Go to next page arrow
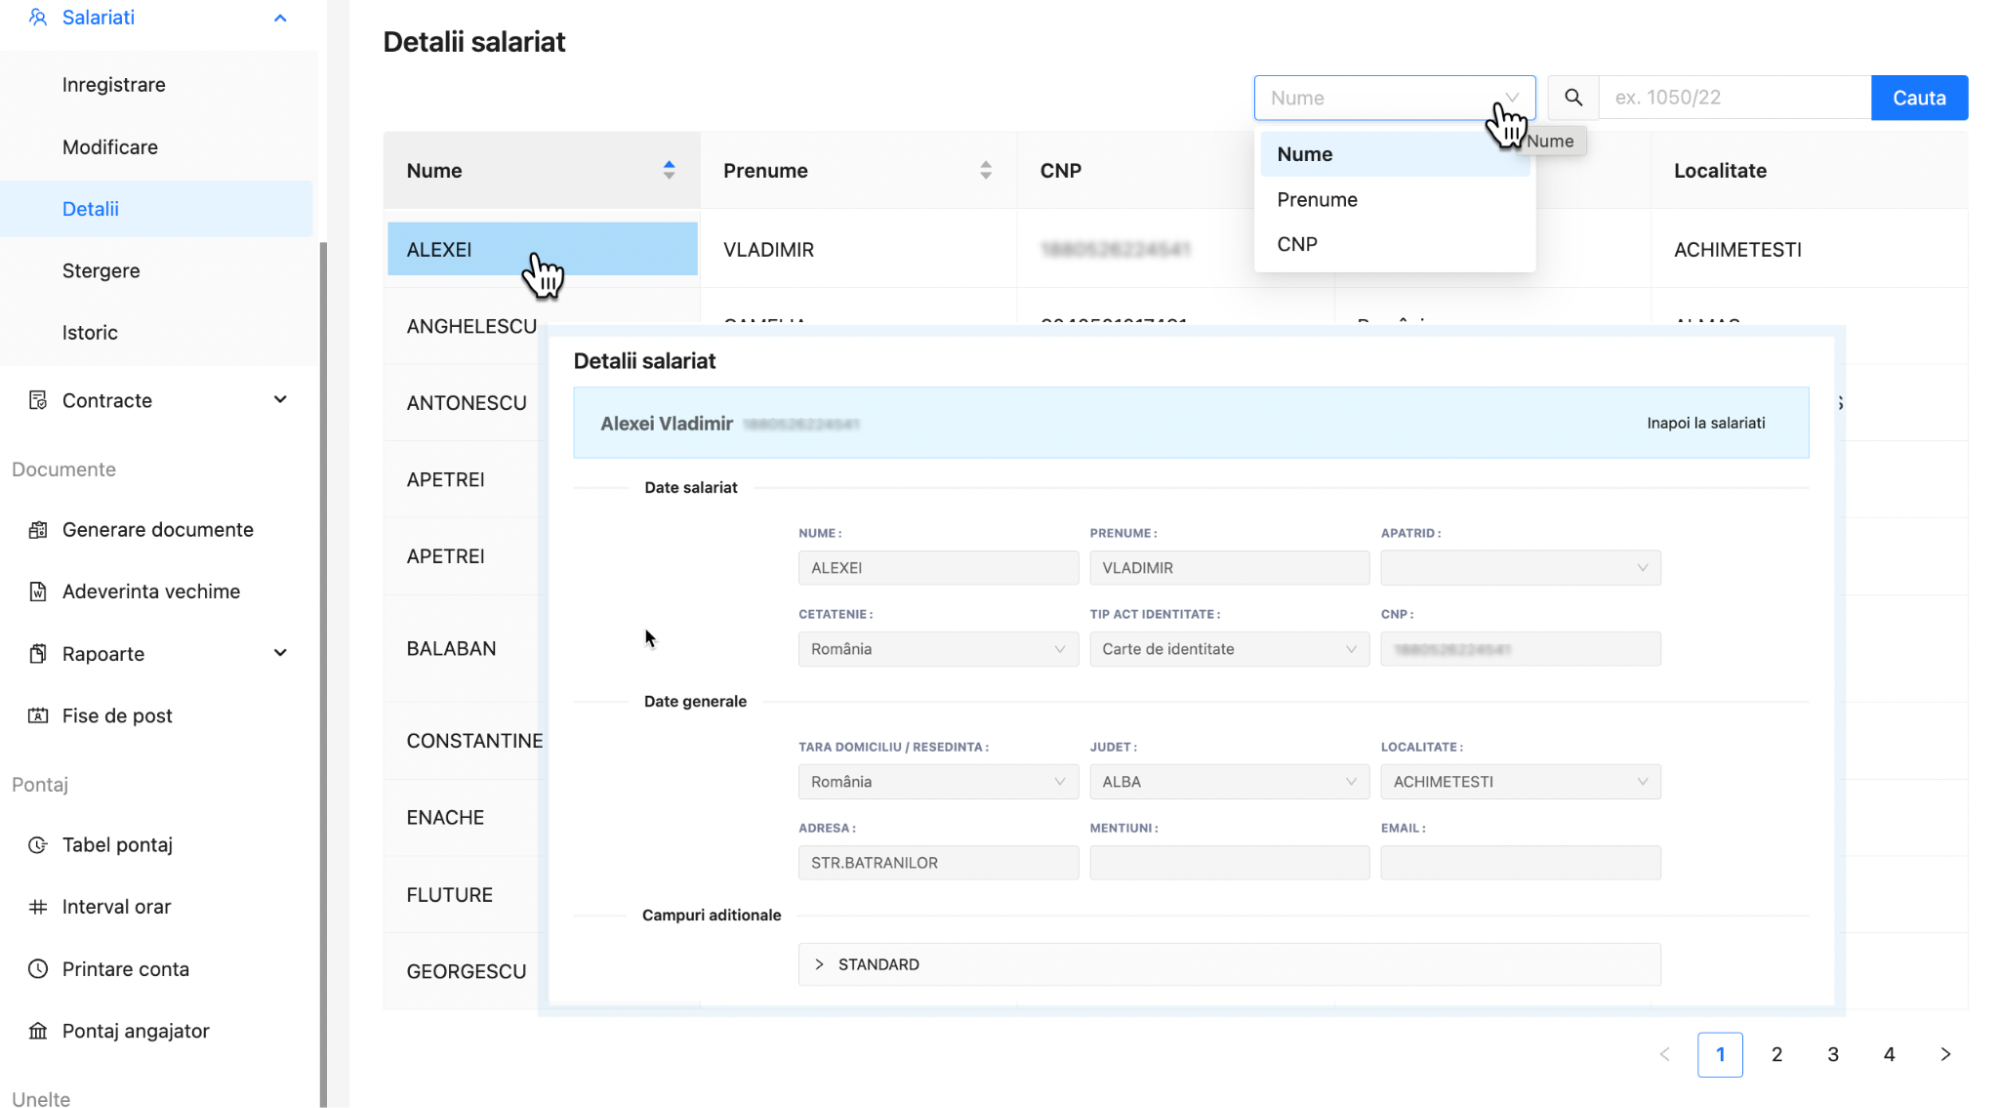Screen dimensions: 1999x1108 point(1945,1054)
